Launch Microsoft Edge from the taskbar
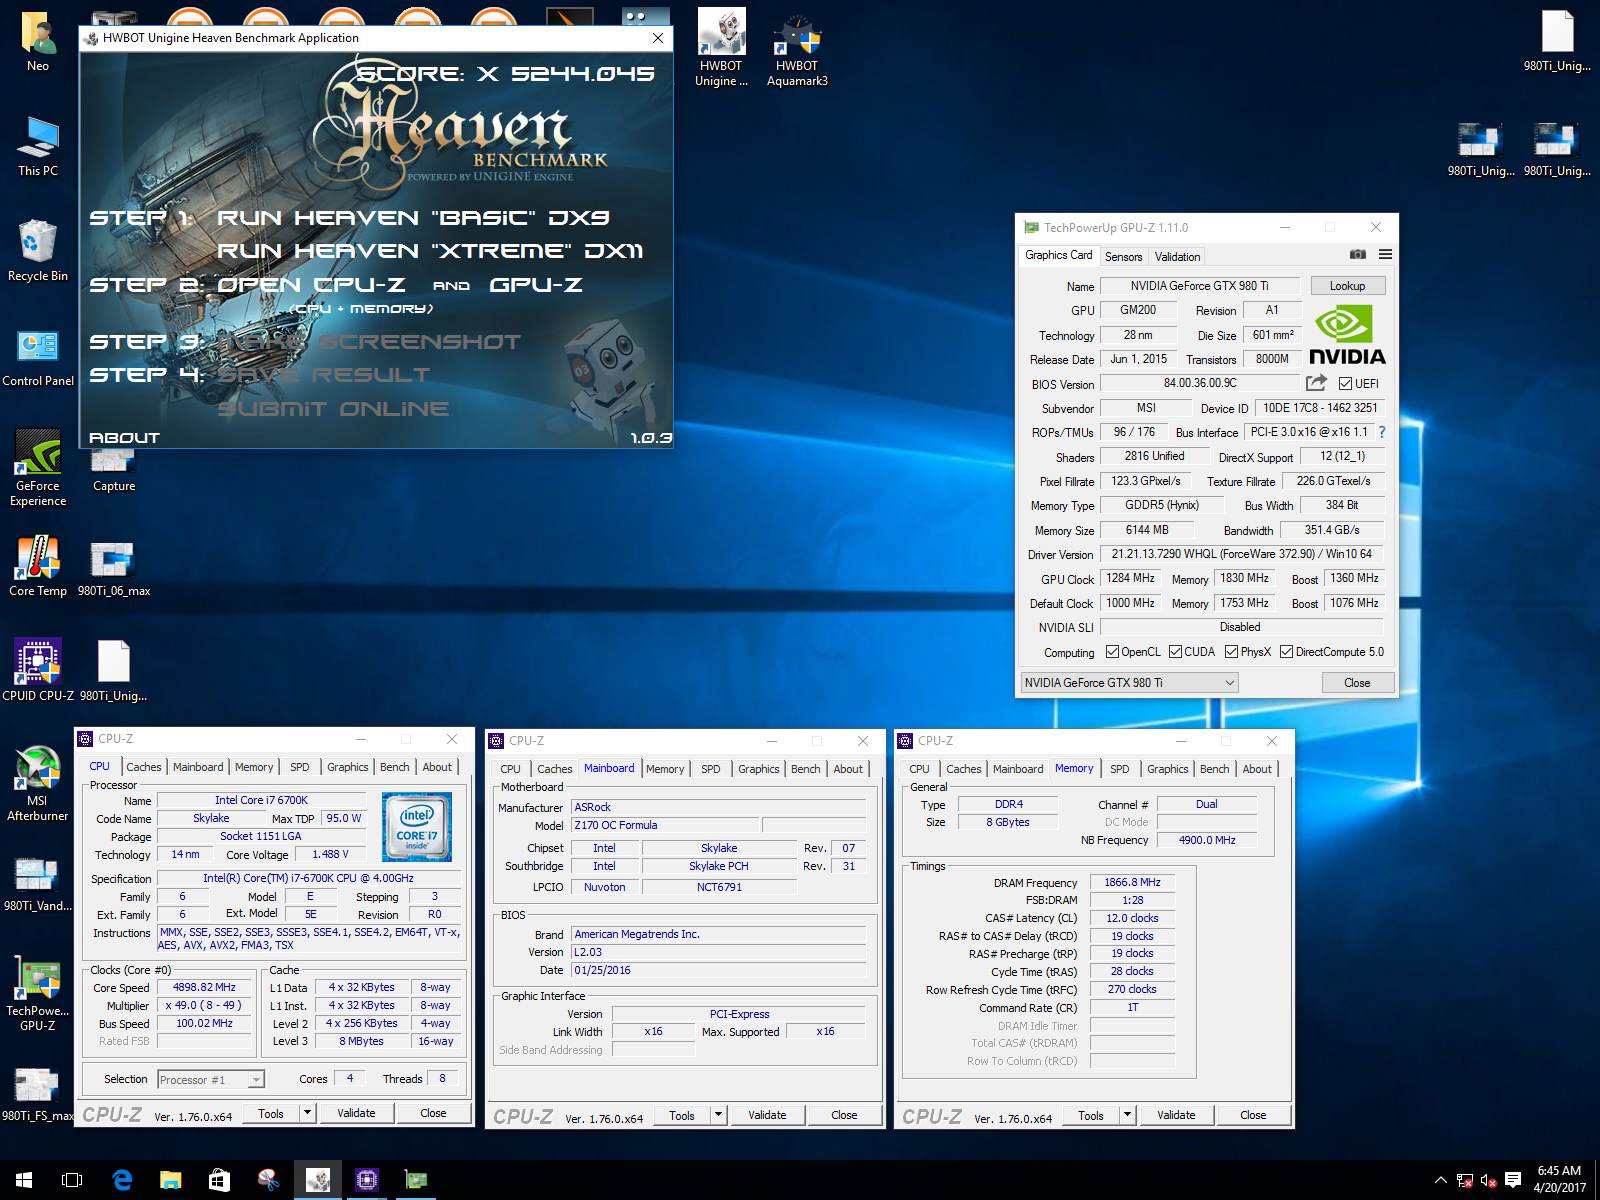The width and height of the screenshot is (1600, 1200). coord(121,1180)
